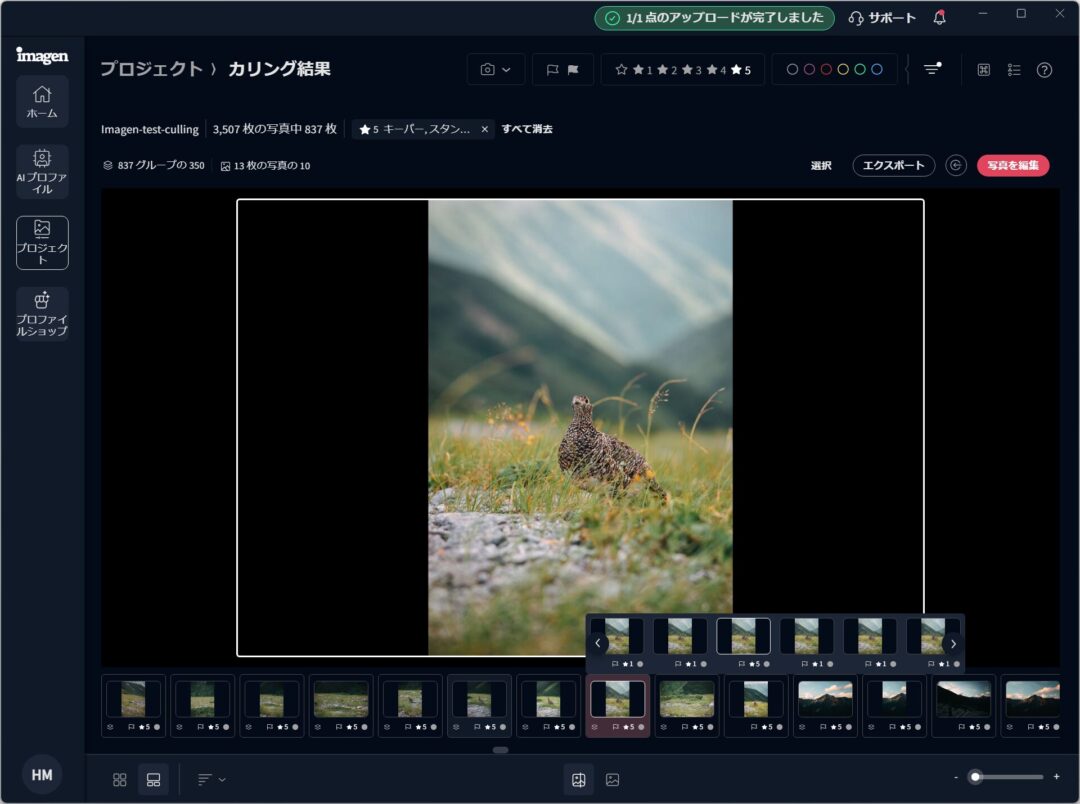Expand the camera filter dropdown
Viewport: 1080px width, 804px height.
coord(496,70)
